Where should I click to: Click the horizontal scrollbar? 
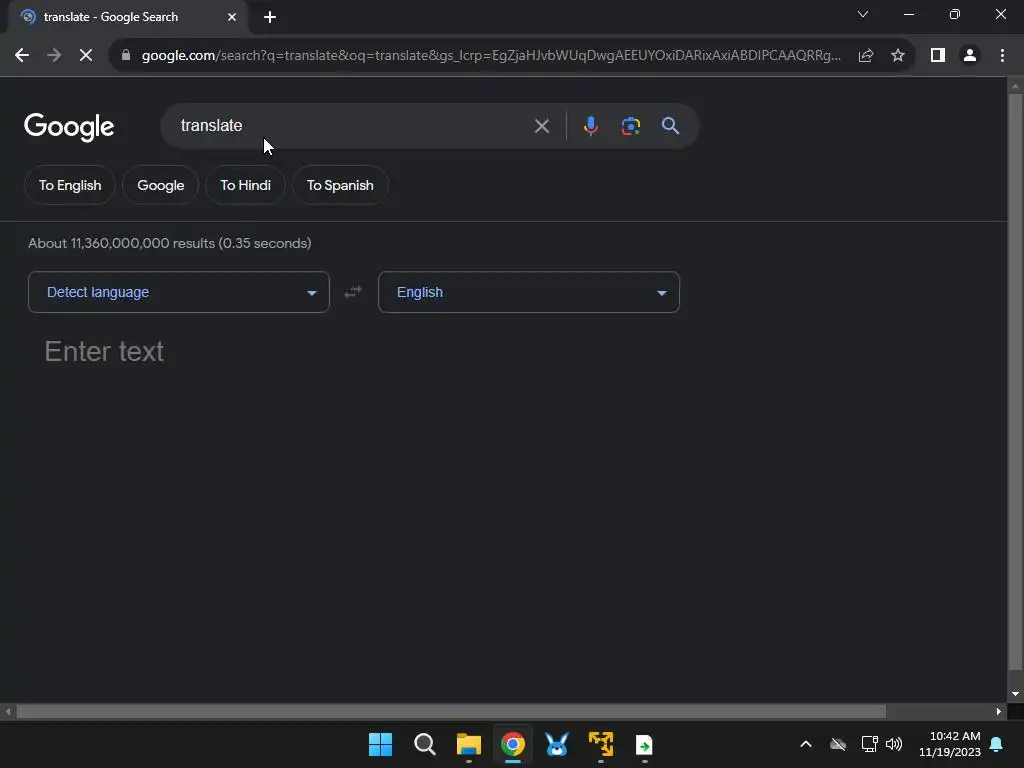tap(451, 712)
